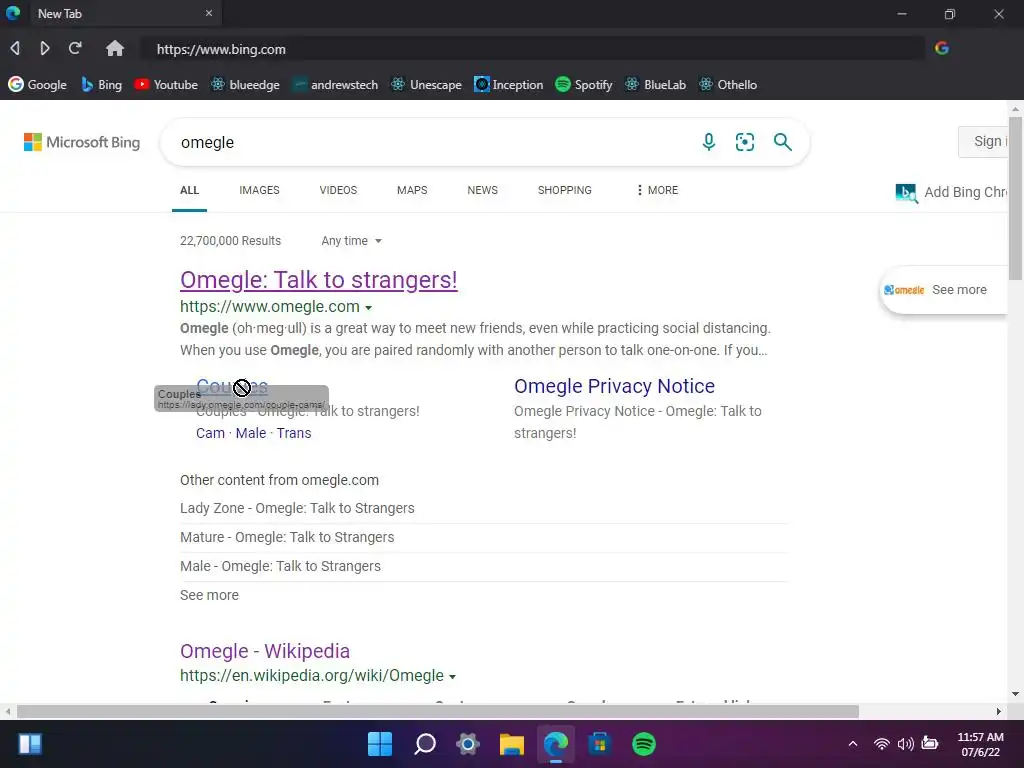Open Omegle: Talk to strangers! result
The image size is (1024, 768).
319,280
